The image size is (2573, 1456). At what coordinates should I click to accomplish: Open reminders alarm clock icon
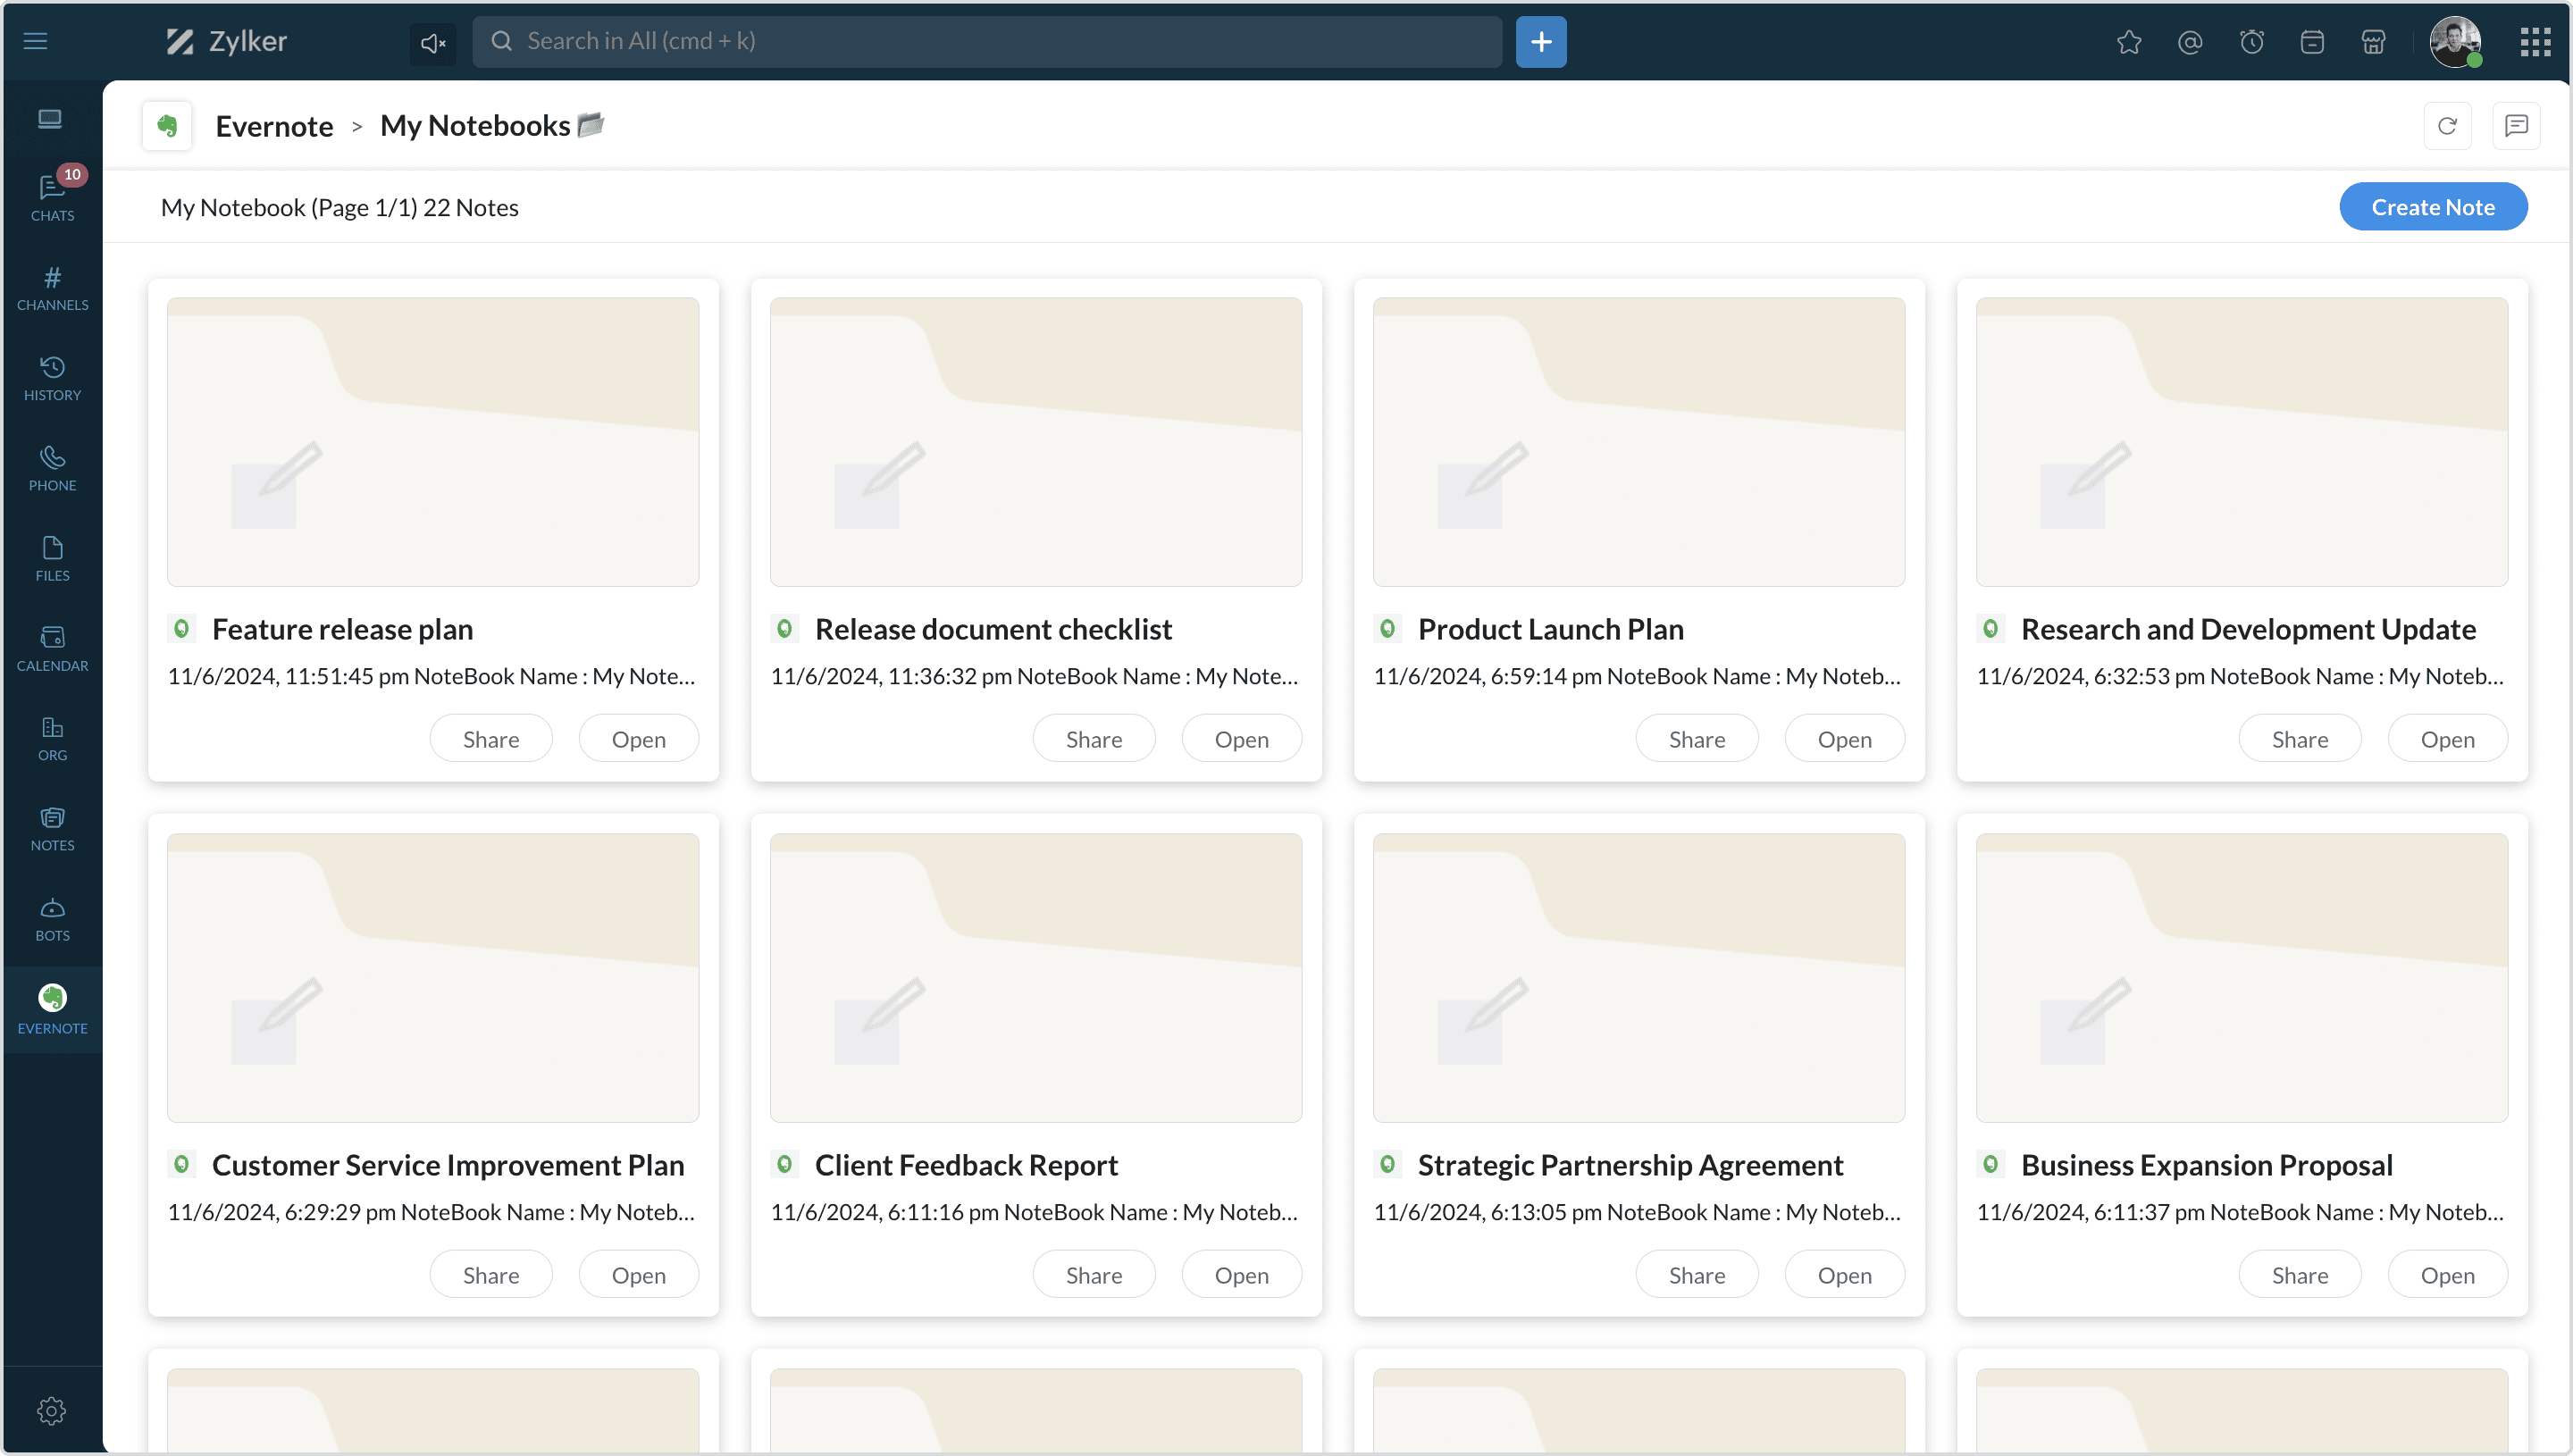point(2251,42)
